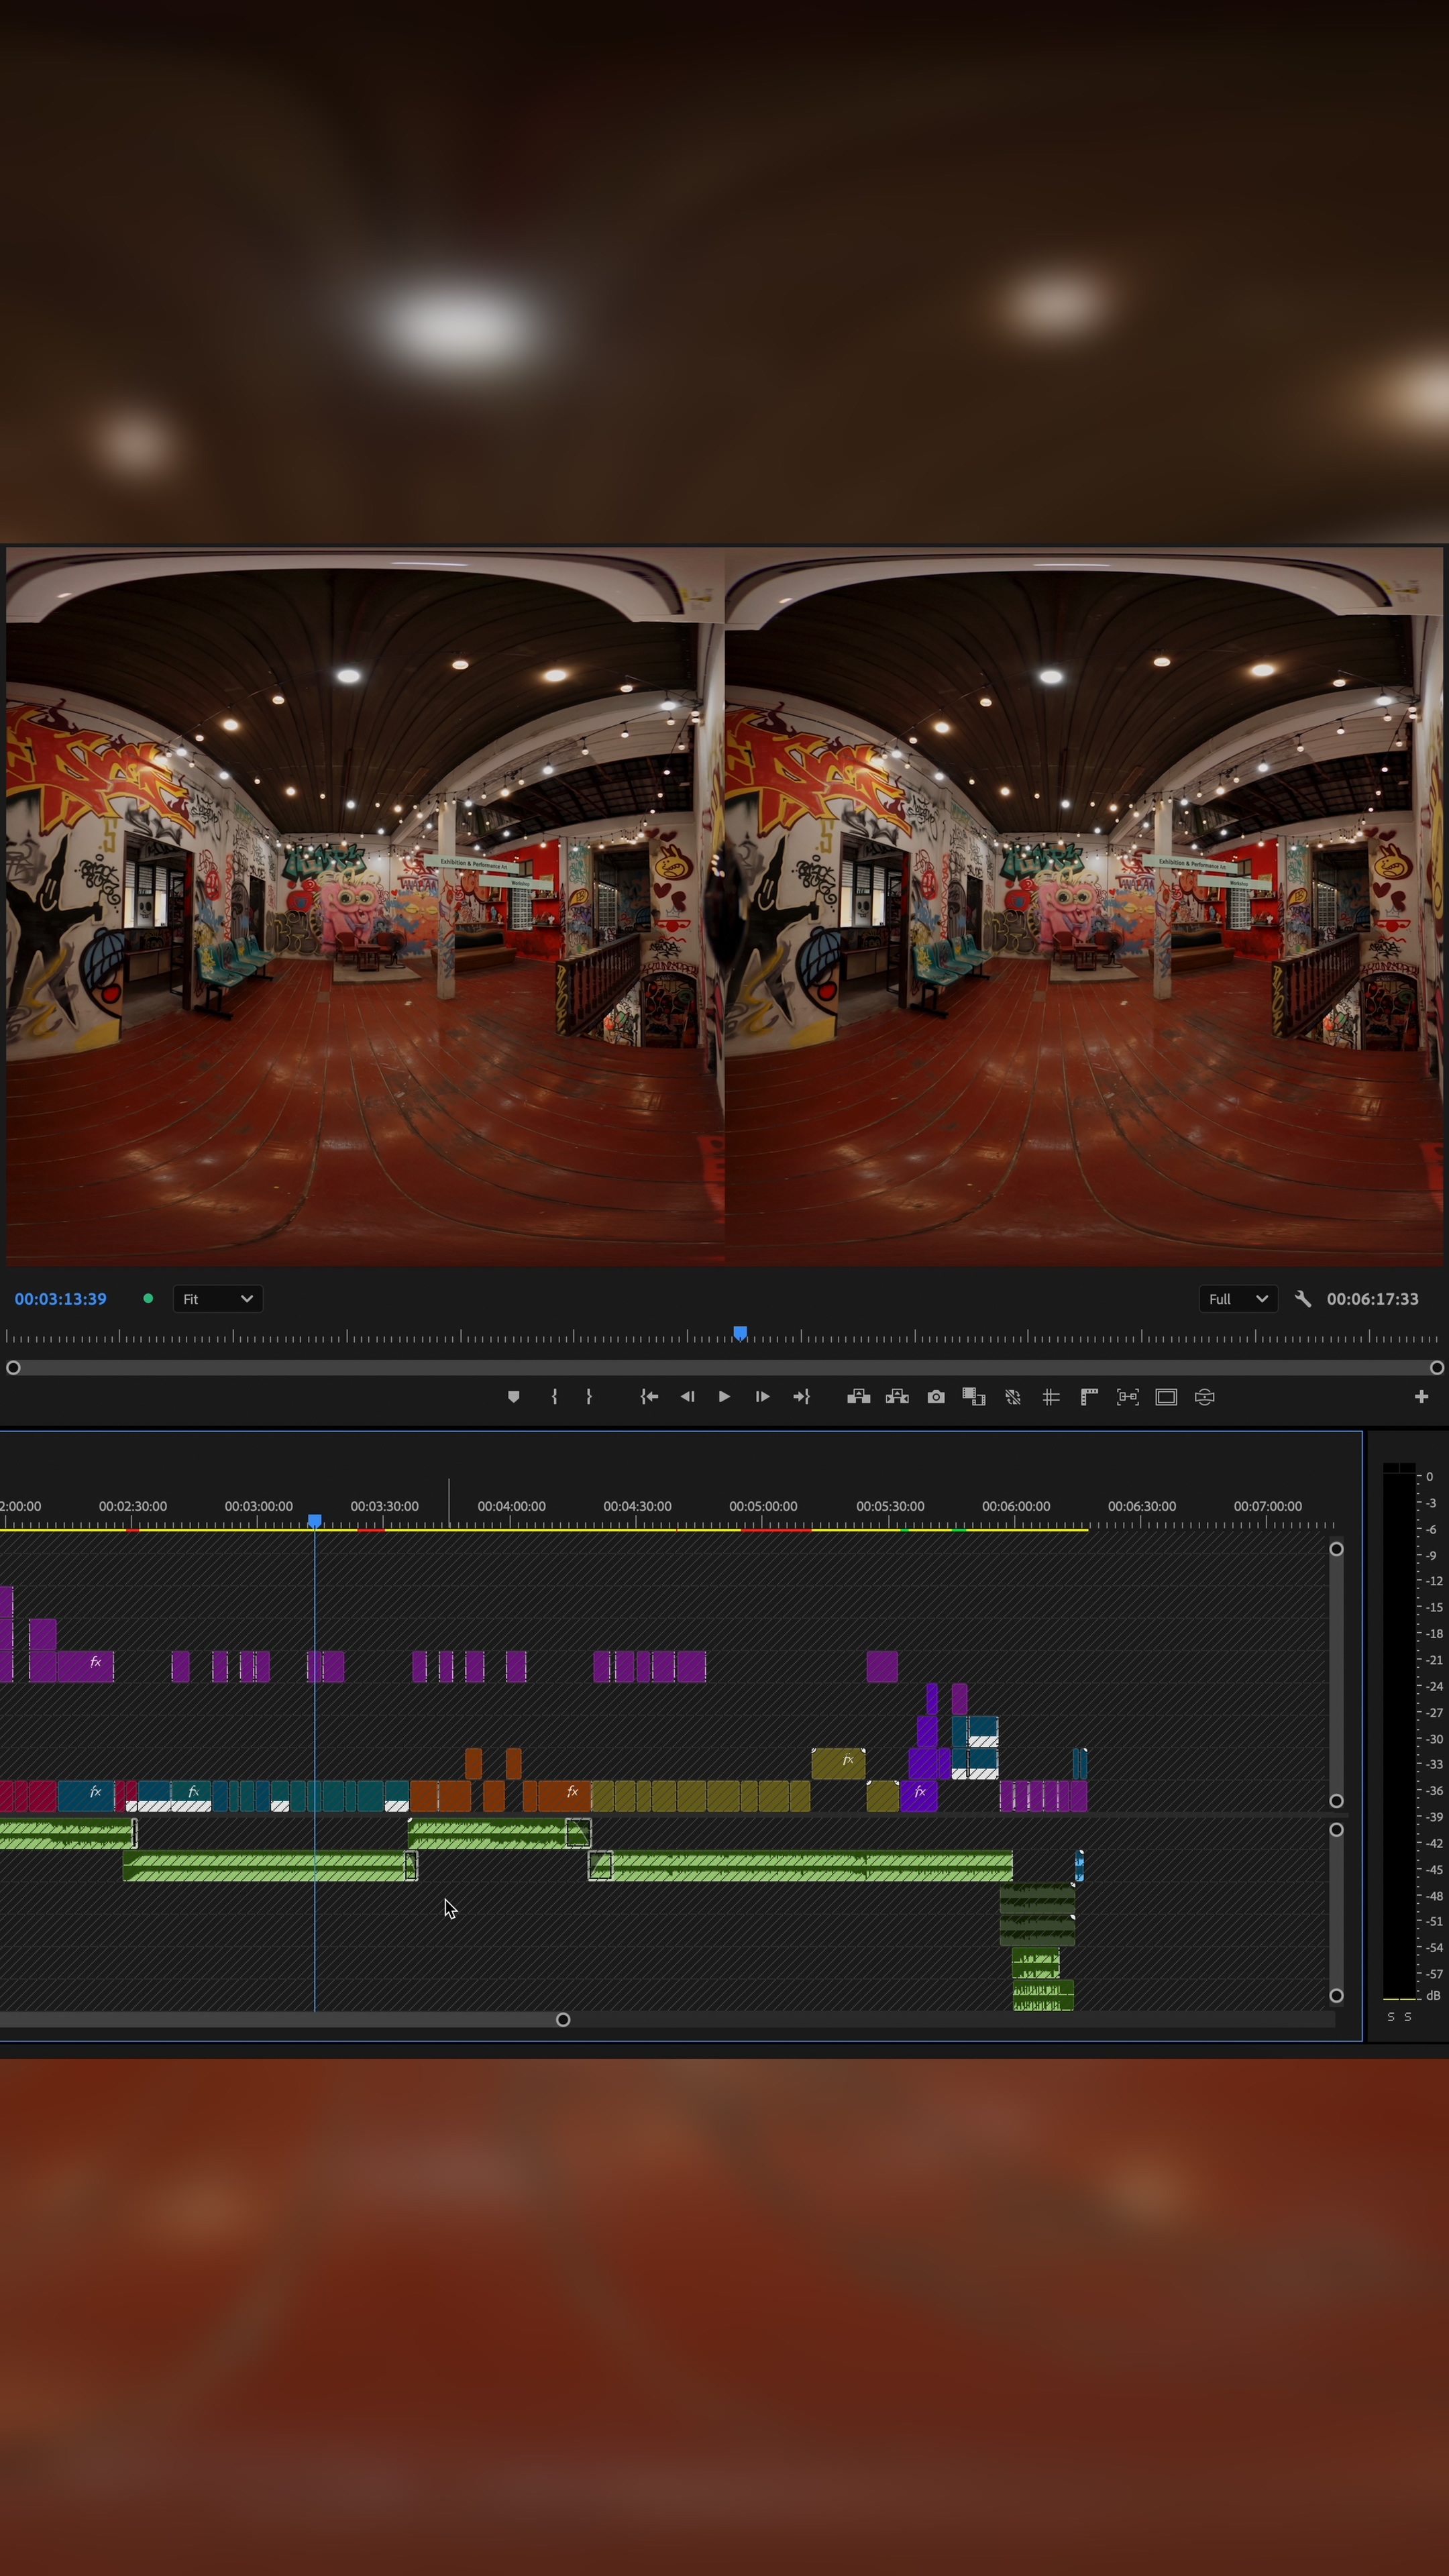
Task: Click the Add Marker button
Action: 513,1397
